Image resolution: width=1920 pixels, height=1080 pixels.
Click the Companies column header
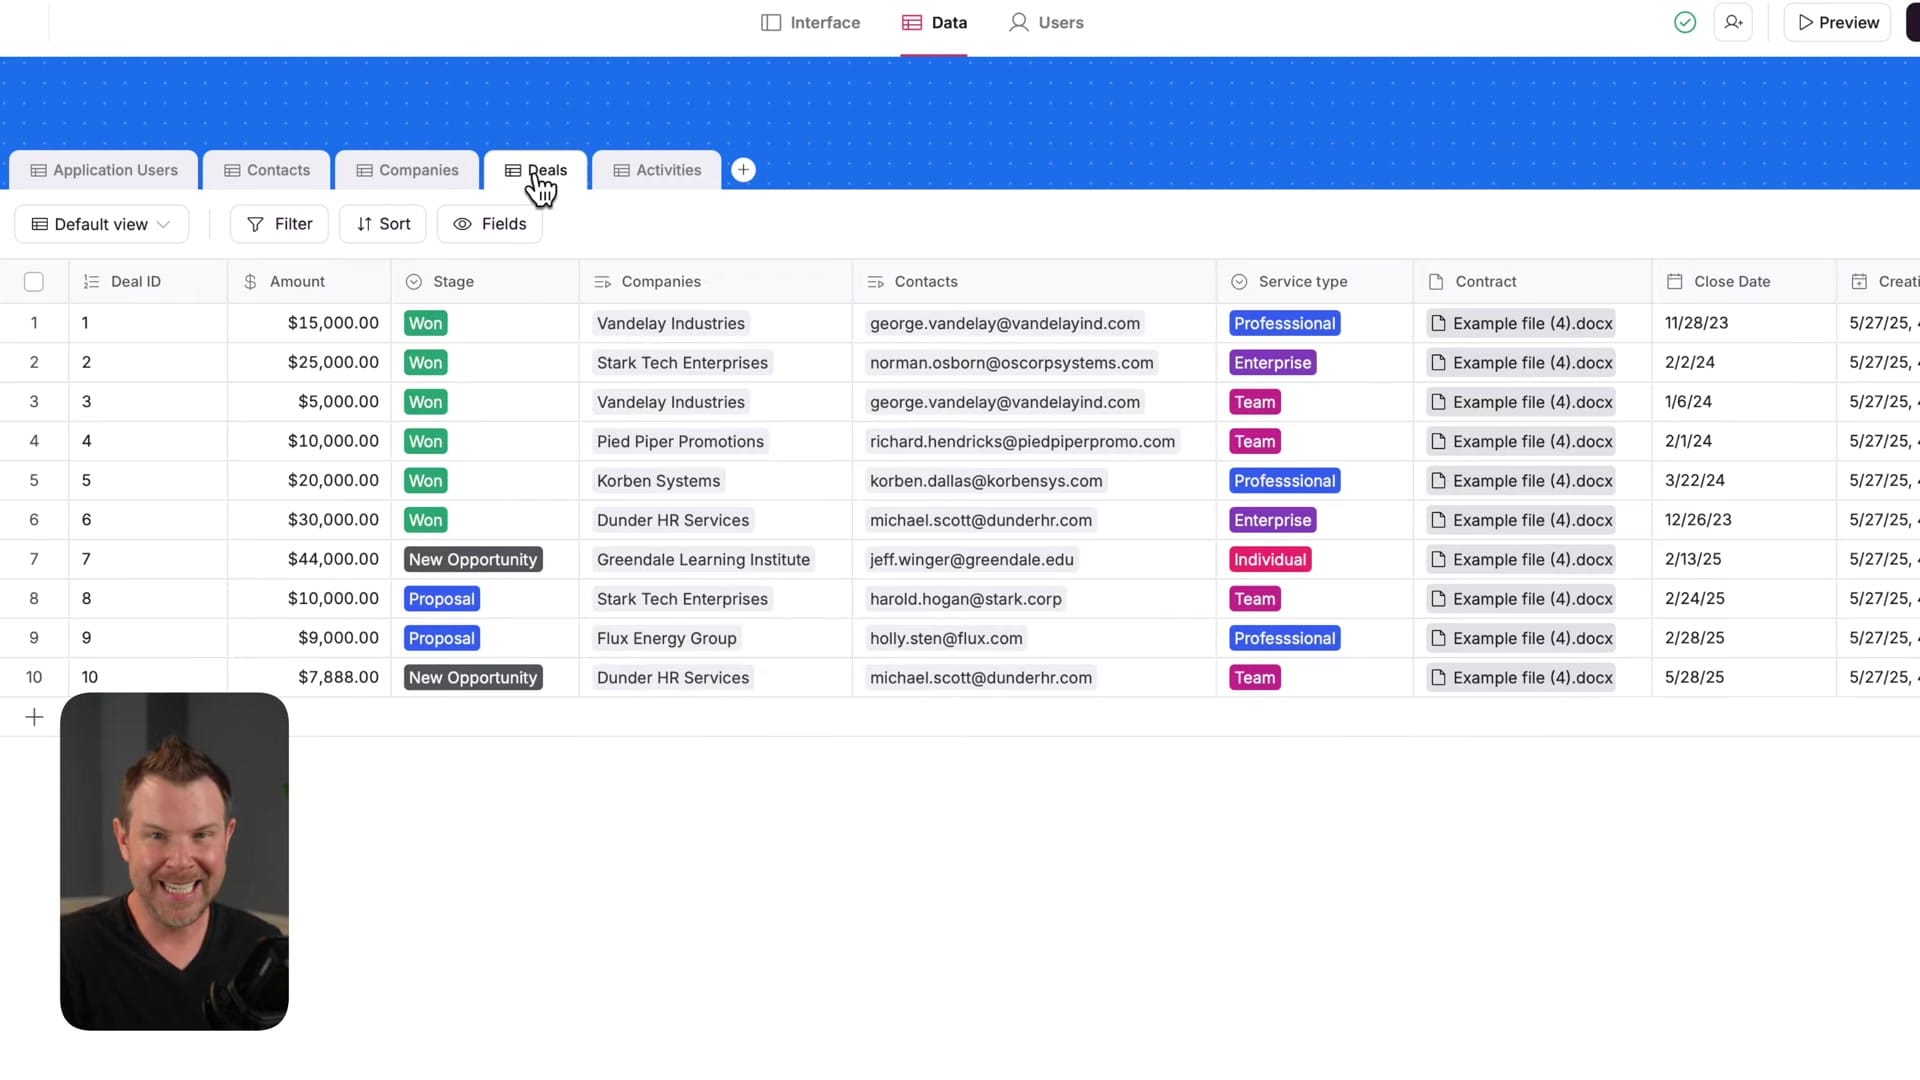click(x=716, y=281)
